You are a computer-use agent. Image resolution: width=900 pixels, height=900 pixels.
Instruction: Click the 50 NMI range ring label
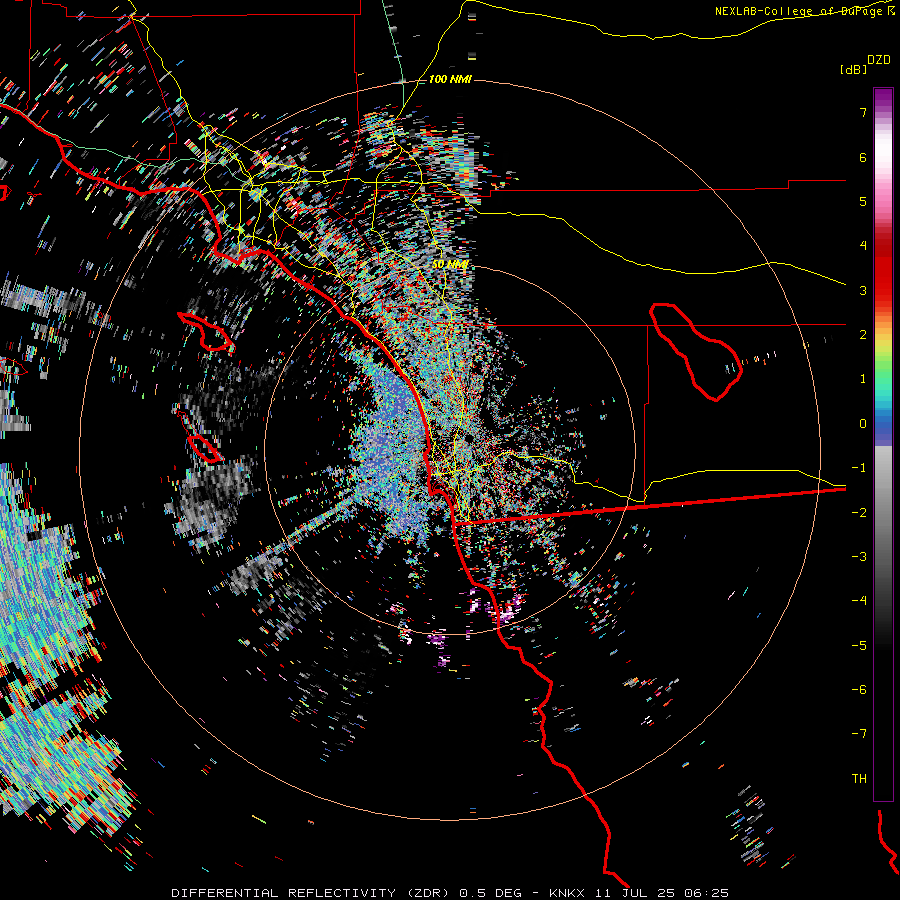point(450,264)
